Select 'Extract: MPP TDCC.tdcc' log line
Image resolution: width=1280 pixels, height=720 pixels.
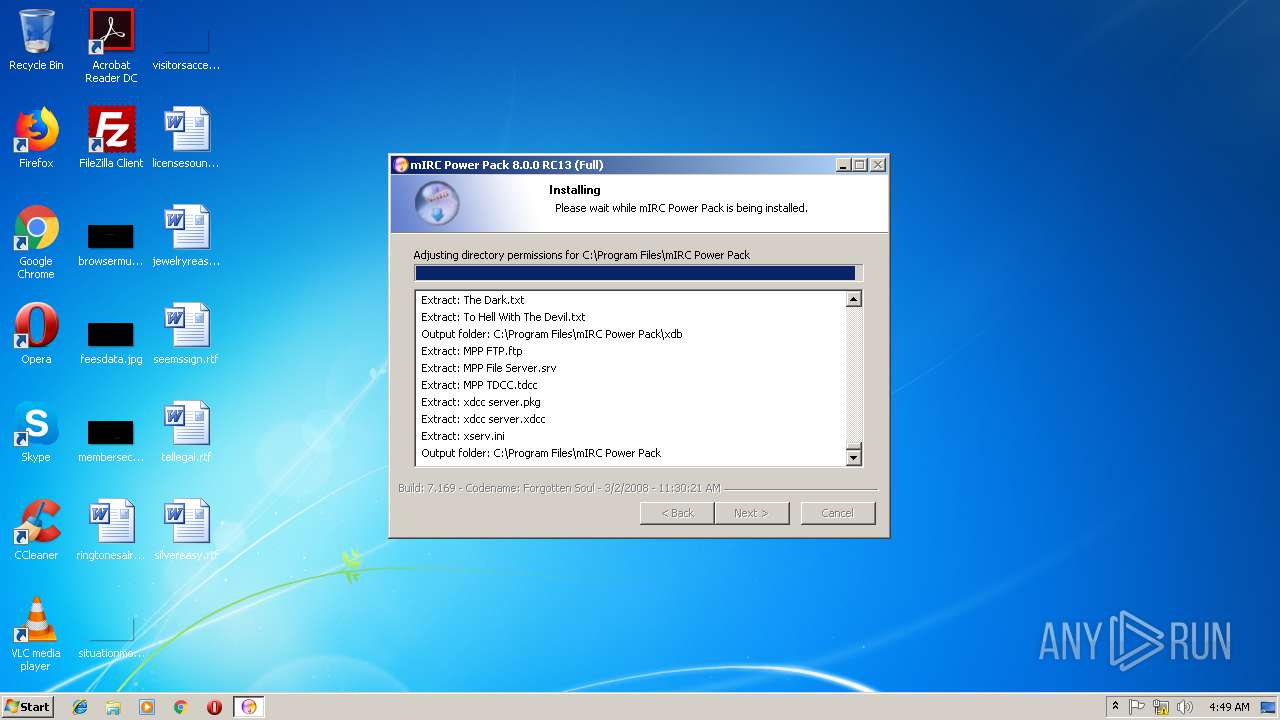click(479, 385)
